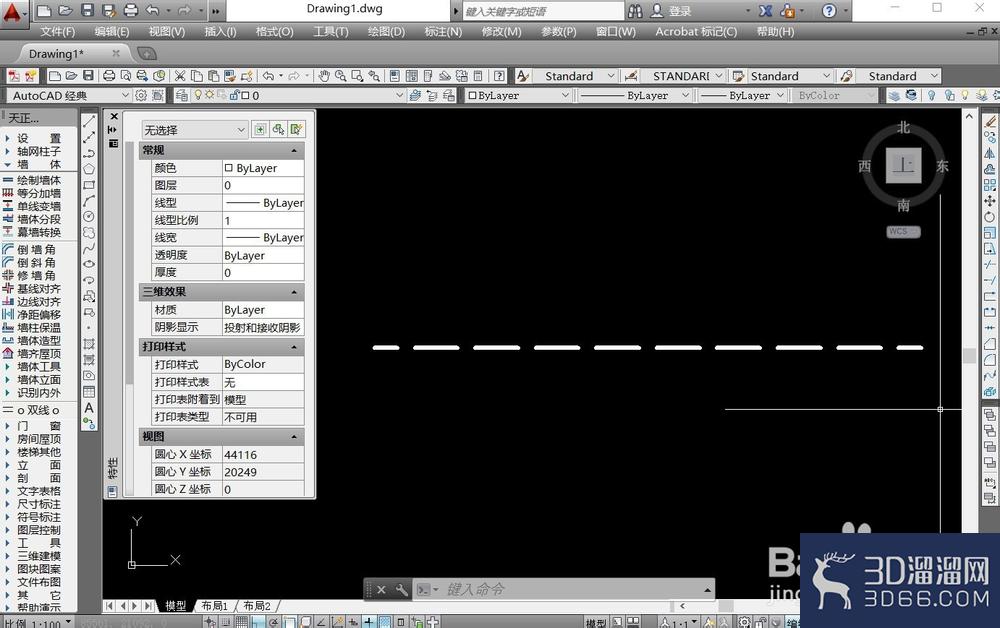Image resolution: width=1000 pixels, height=628 pixels.
Task: Click the 登录 sign-in link
Action: click(x=680, y=11)
